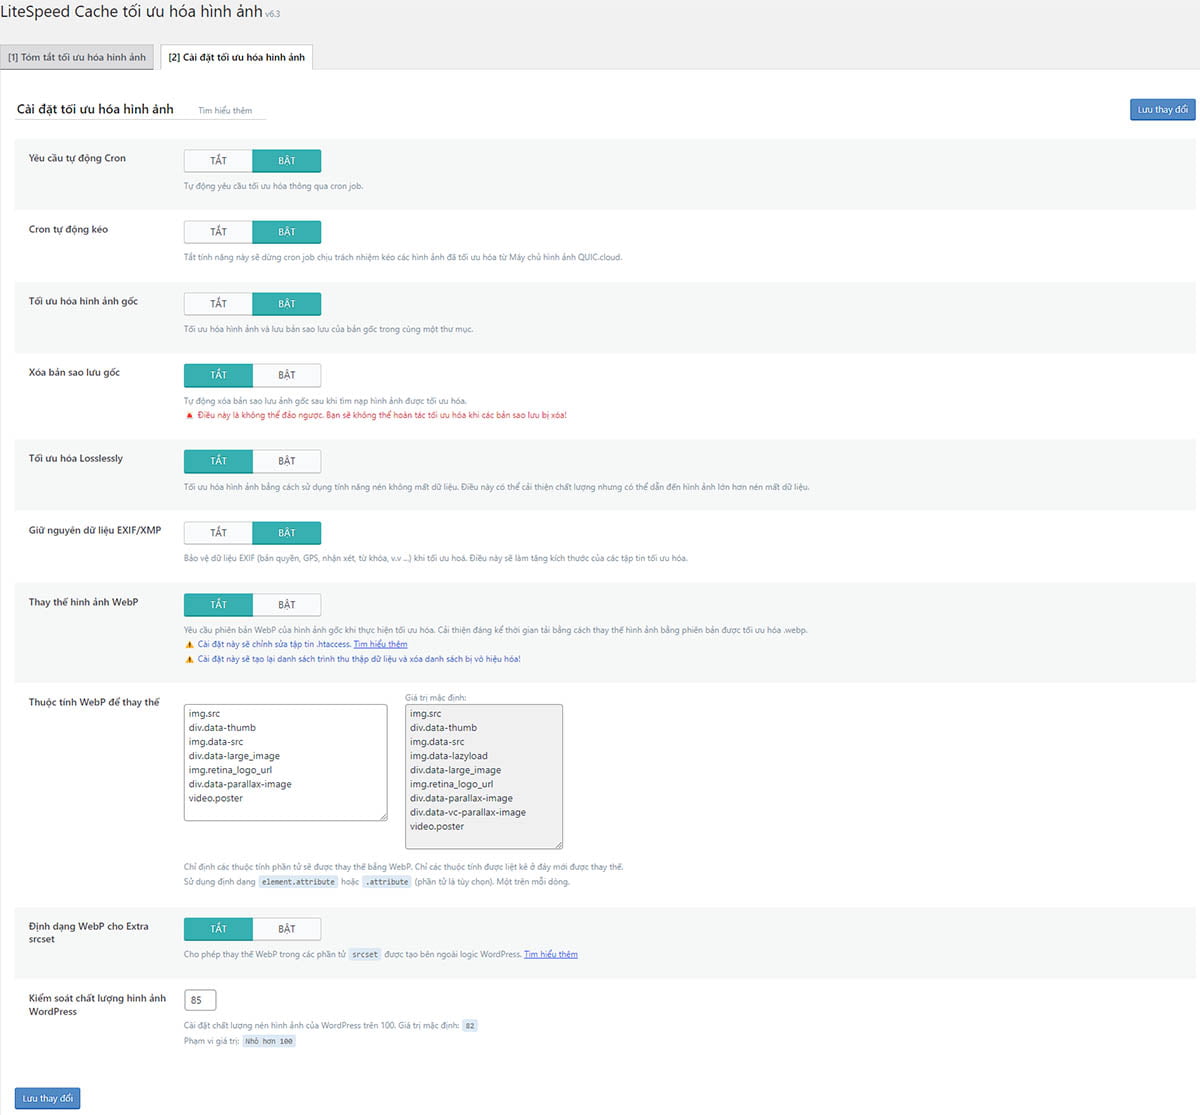Click the img.retina_logo_url line in editable textarea
Viewport: 1200px width, 1115px height.
click(230, 770)
